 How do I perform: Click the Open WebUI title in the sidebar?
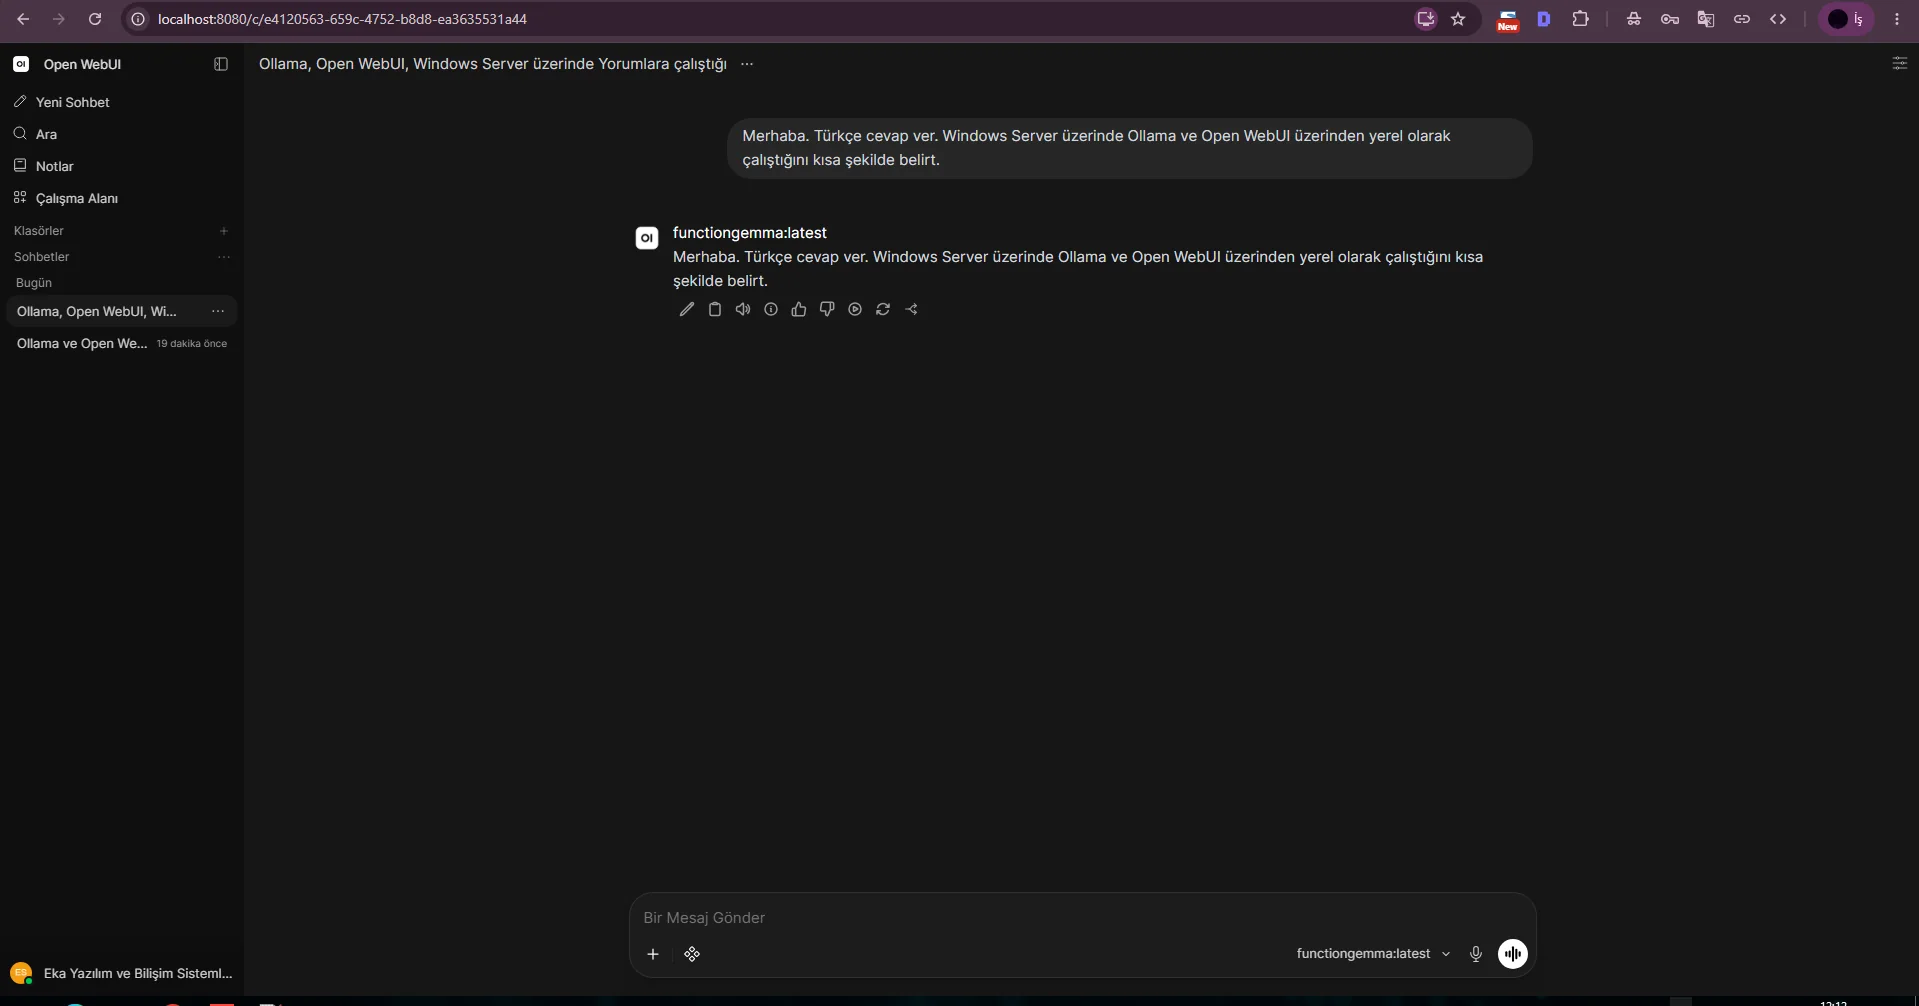coord(82,64)
